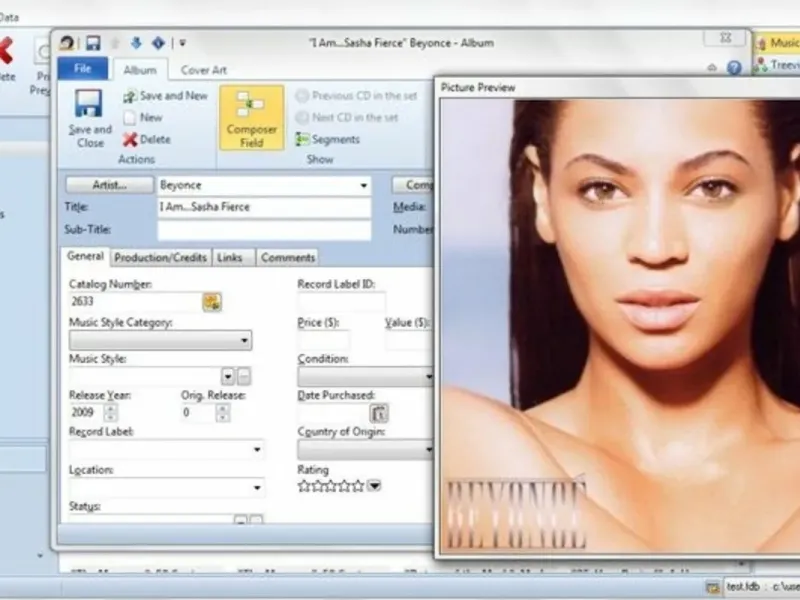The height and width of the screenshot is (600, 800).
Task: Open the Artist dropdown showing Beyonce
Action: click(363, 186)
